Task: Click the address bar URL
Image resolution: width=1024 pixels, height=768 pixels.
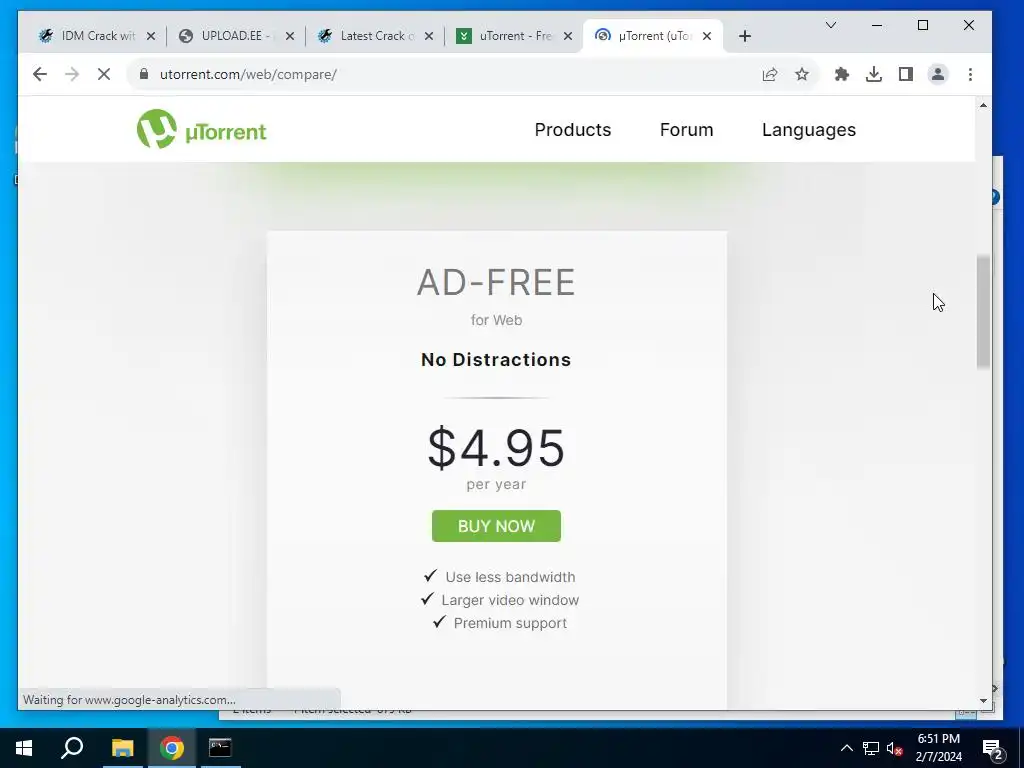Action: (248, 74)
